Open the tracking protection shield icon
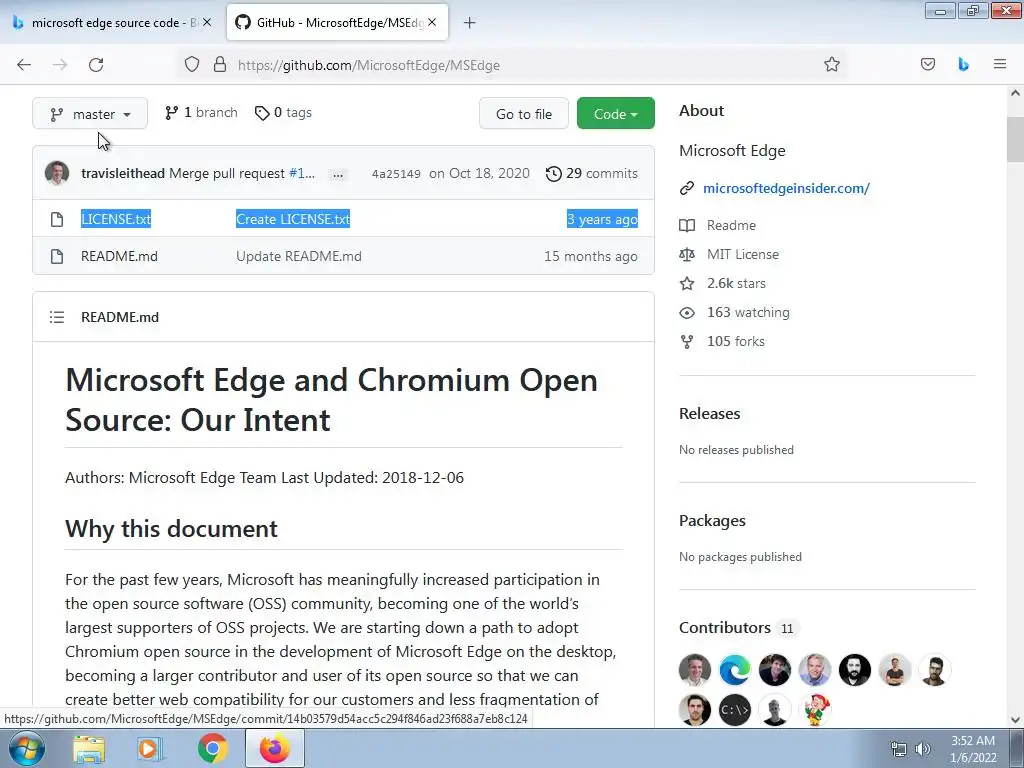This screenshot has width=1024, height=768. 191,65
